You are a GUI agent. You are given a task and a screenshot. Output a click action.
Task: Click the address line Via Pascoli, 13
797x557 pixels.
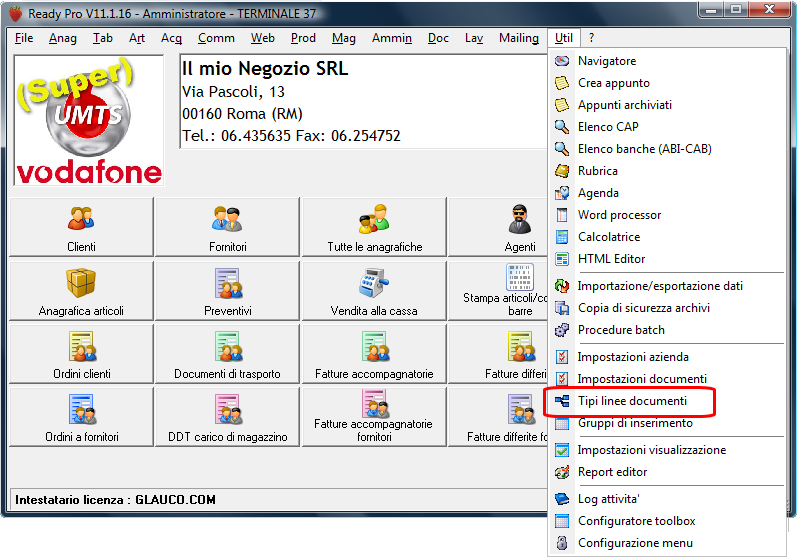pos(233,92)
